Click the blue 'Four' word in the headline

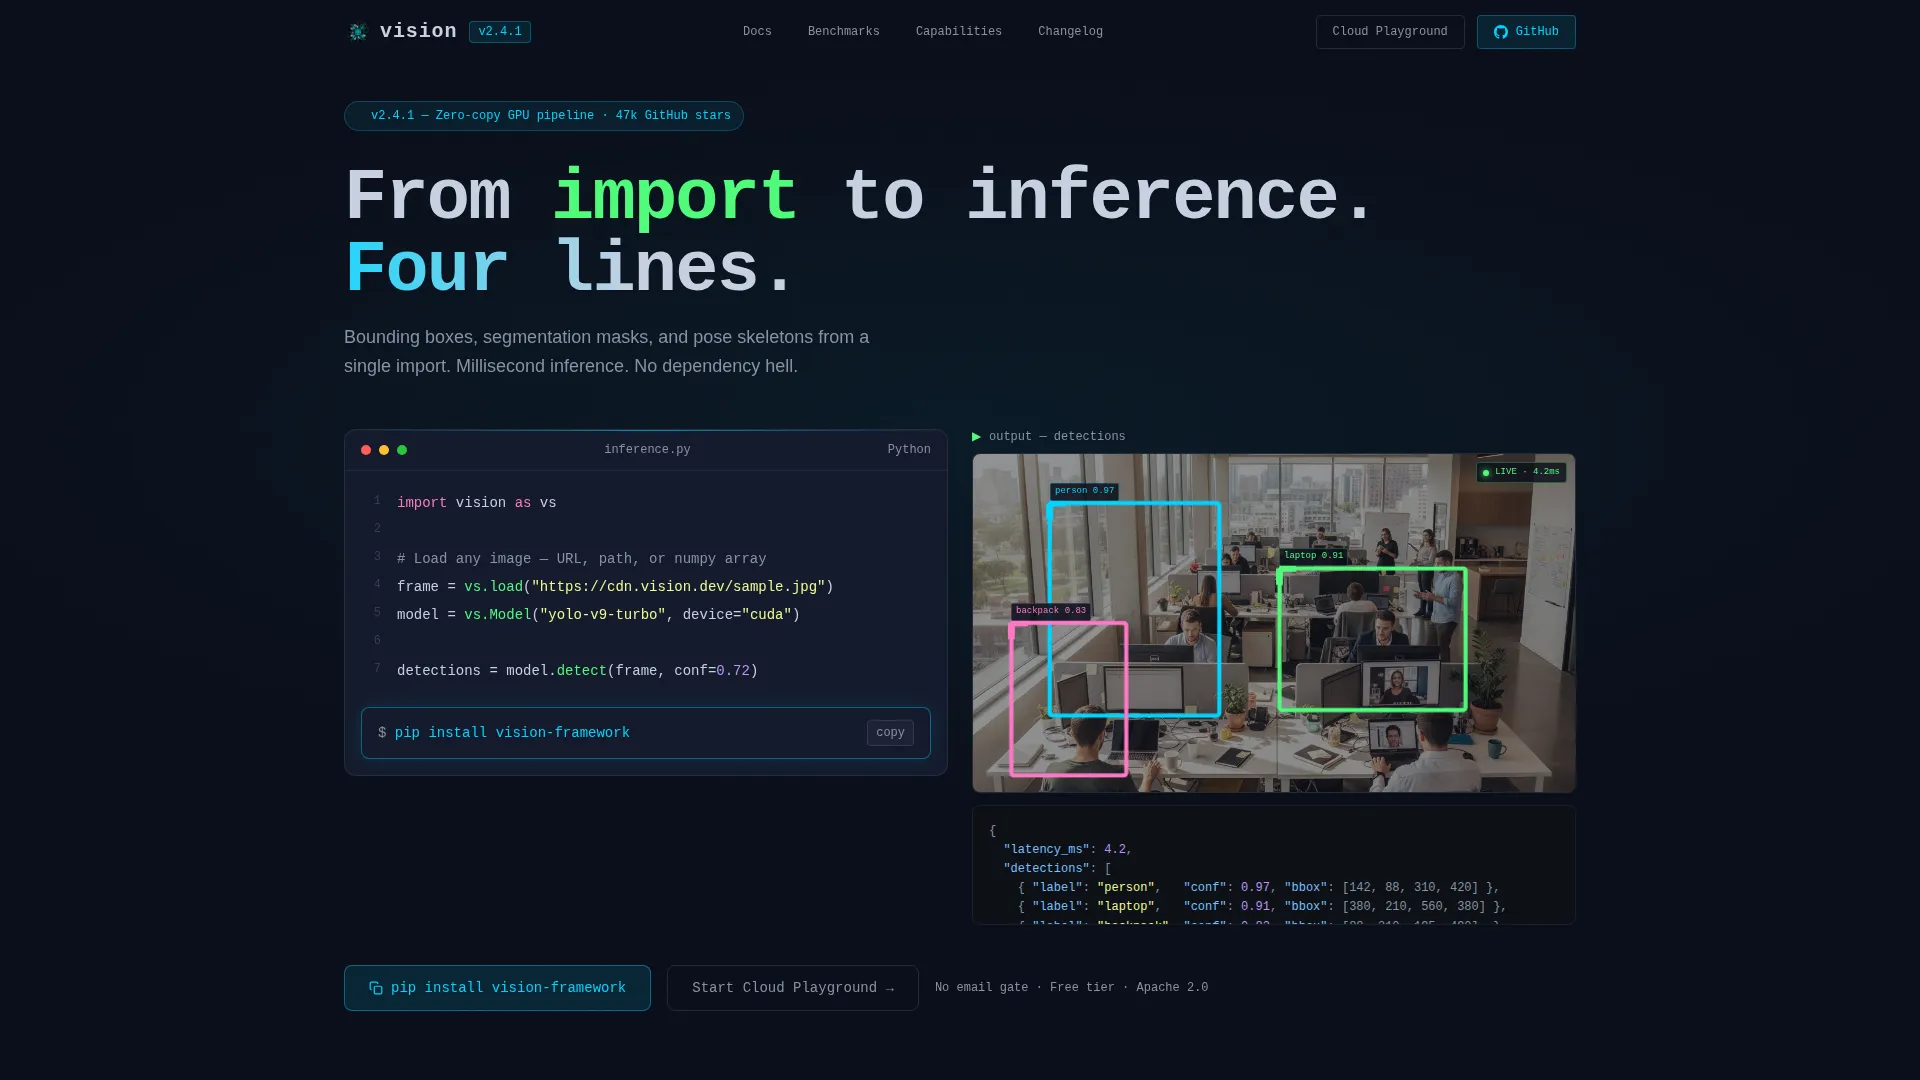[x=427, y=269]
